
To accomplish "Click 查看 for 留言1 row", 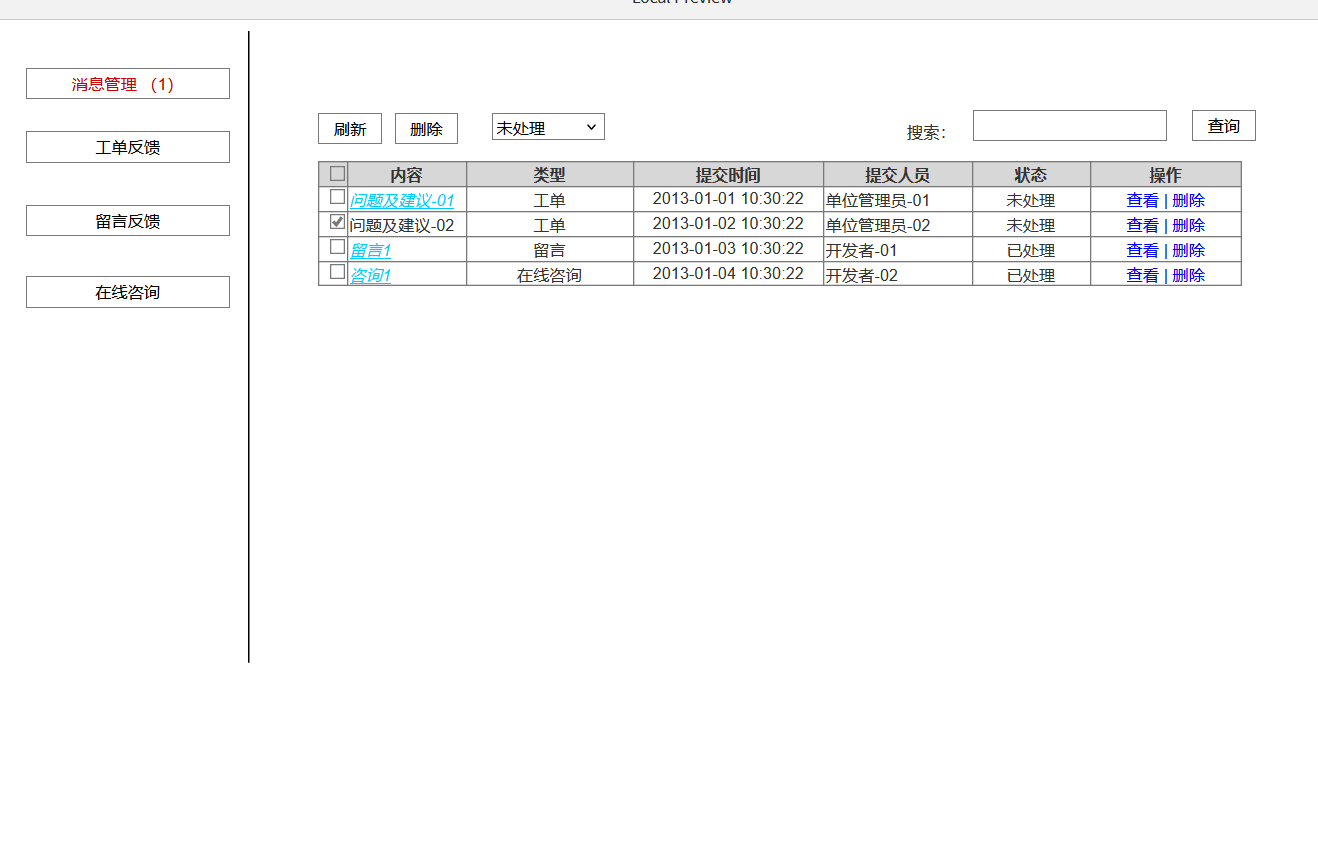I will pyautogui.click(x=1142, y=250).
